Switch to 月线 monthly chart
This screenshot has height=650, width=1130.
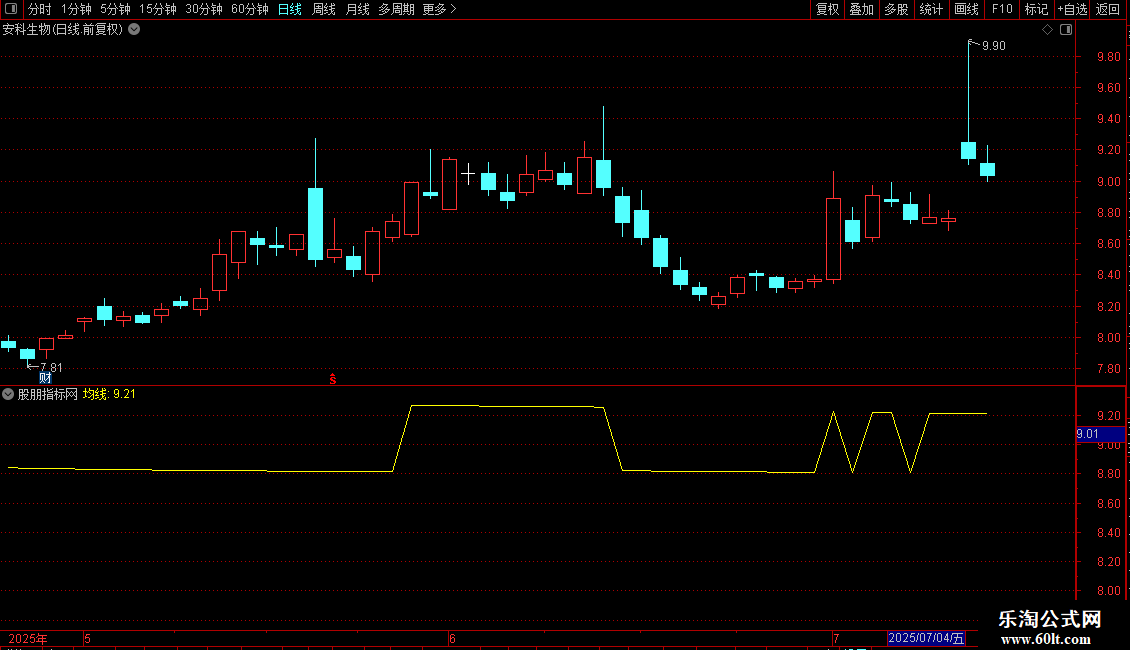(x=357, y=9)
